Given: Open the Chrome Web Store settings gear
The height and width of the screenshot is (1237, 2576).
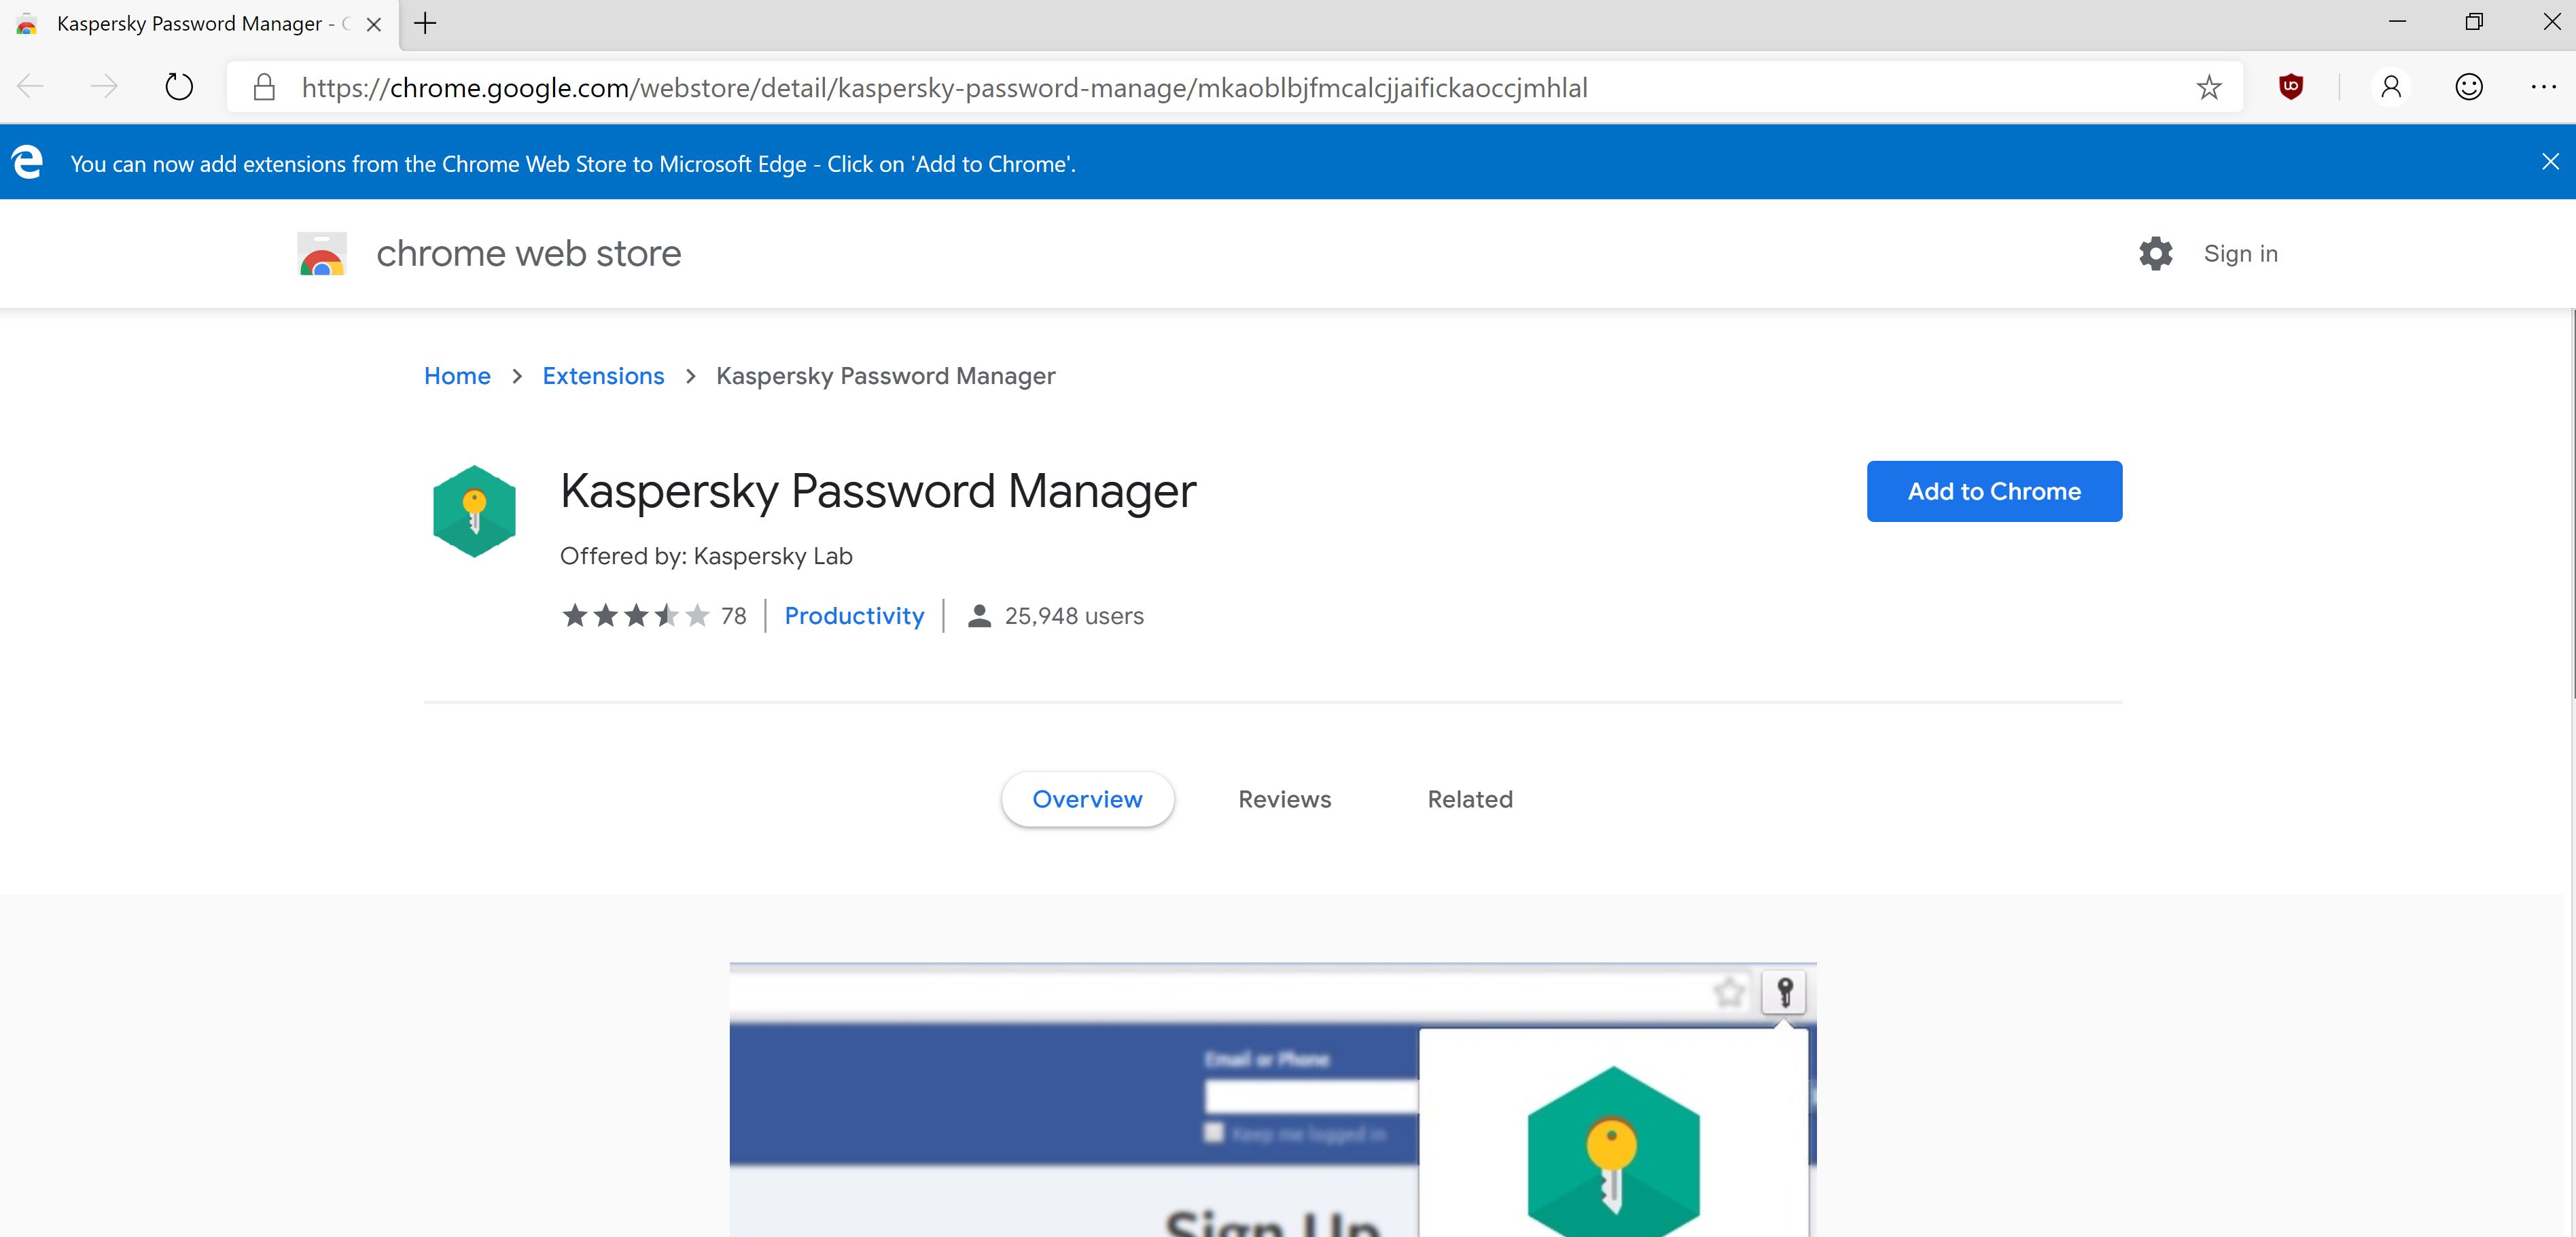Looking at the screenshot, I should pyautogui.click(x=2155, y=254).
